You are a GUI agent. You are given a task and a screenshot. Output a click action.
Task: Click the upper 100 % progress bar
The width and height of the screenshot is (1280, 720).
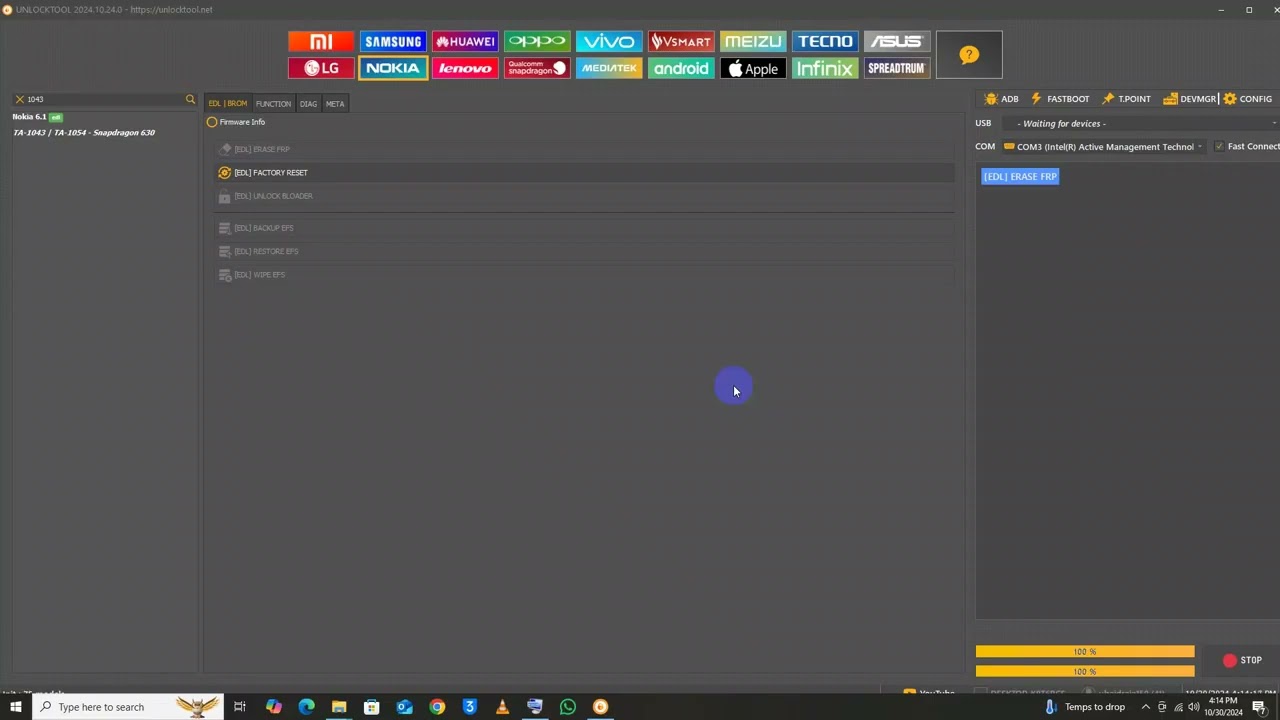pos(1085,652)
